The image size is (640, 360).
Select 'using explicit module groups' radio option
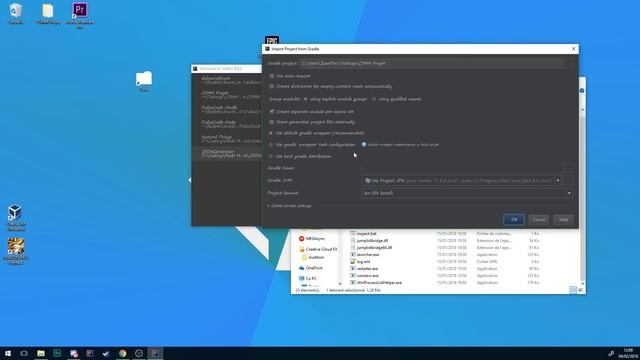click(305, 99)
